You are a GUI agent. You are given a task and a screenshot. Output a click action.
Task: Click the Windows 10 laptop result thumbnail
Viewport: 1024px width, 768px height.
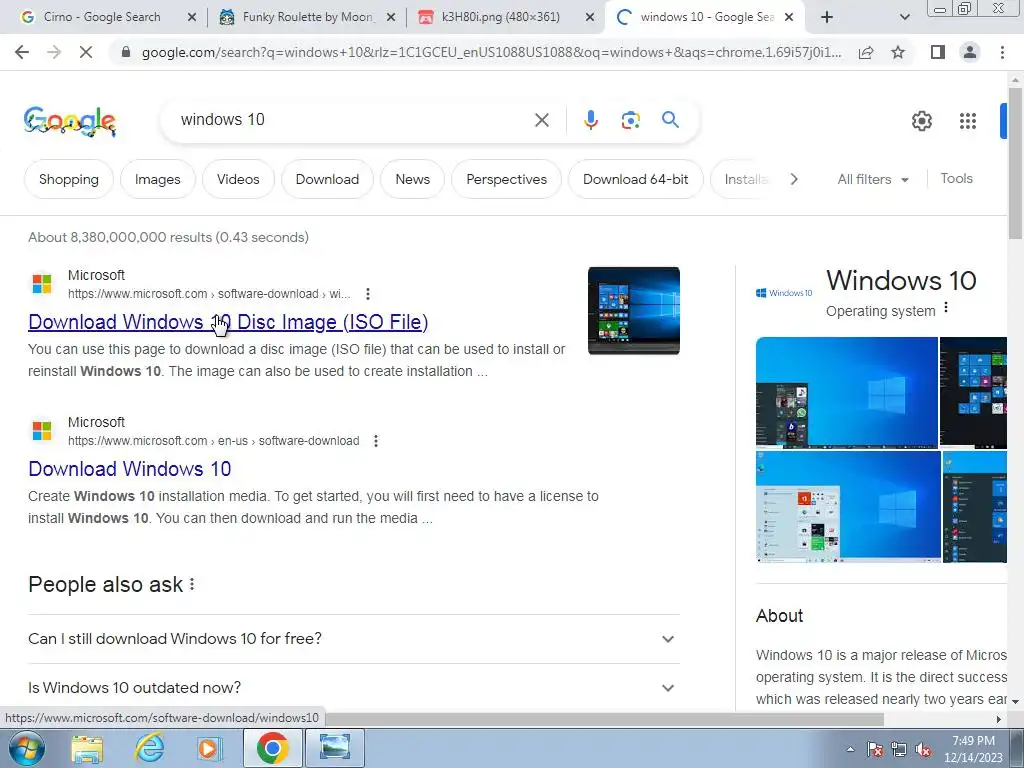coord(633,311)
